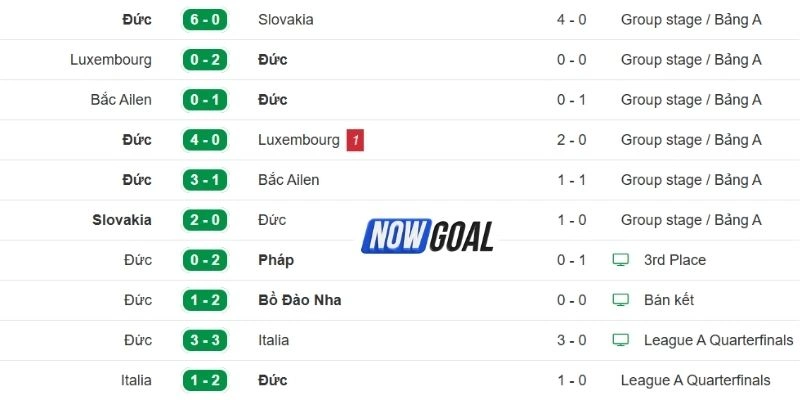Open the 4 - 0 Đức vs Luxembourg score
Screen dimensions: 800x400
pyautogui.click(x=205, y=140)
